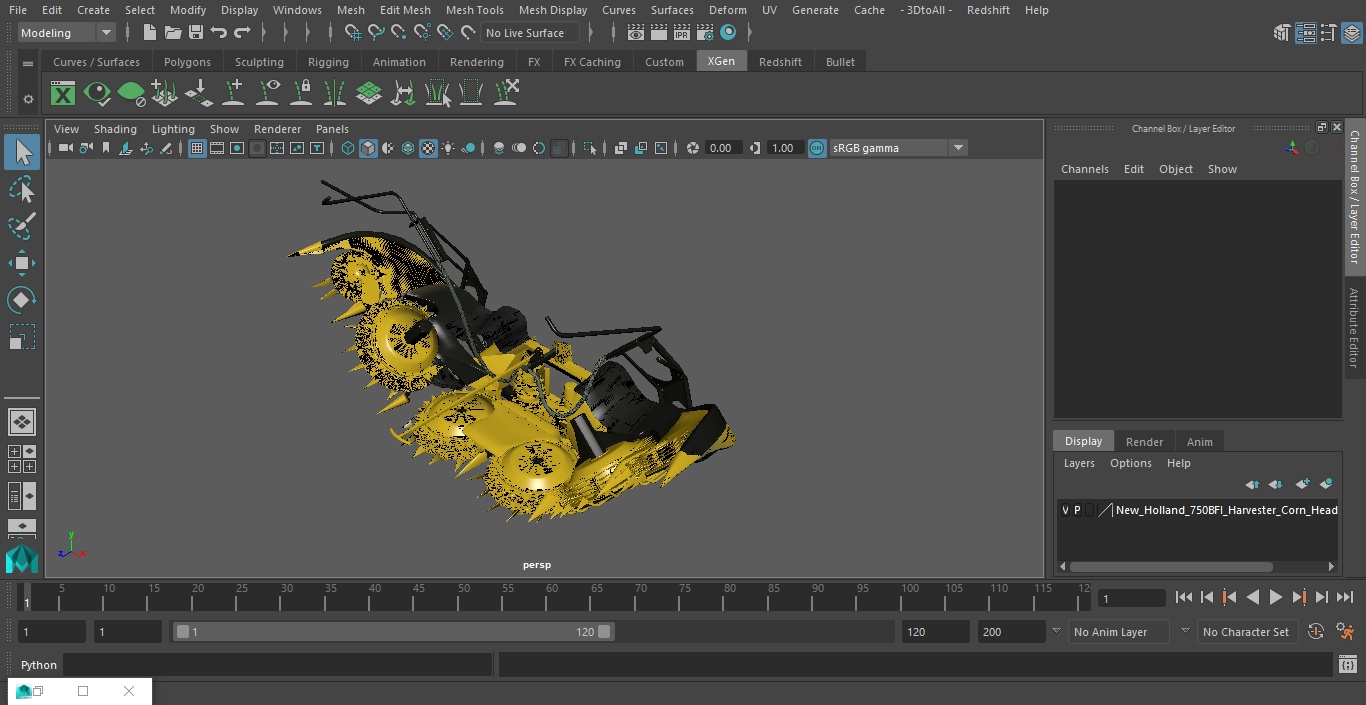The image size is (1366, 705).
Task: Select the Rotate tool in the toolbox
Action: 22,300
